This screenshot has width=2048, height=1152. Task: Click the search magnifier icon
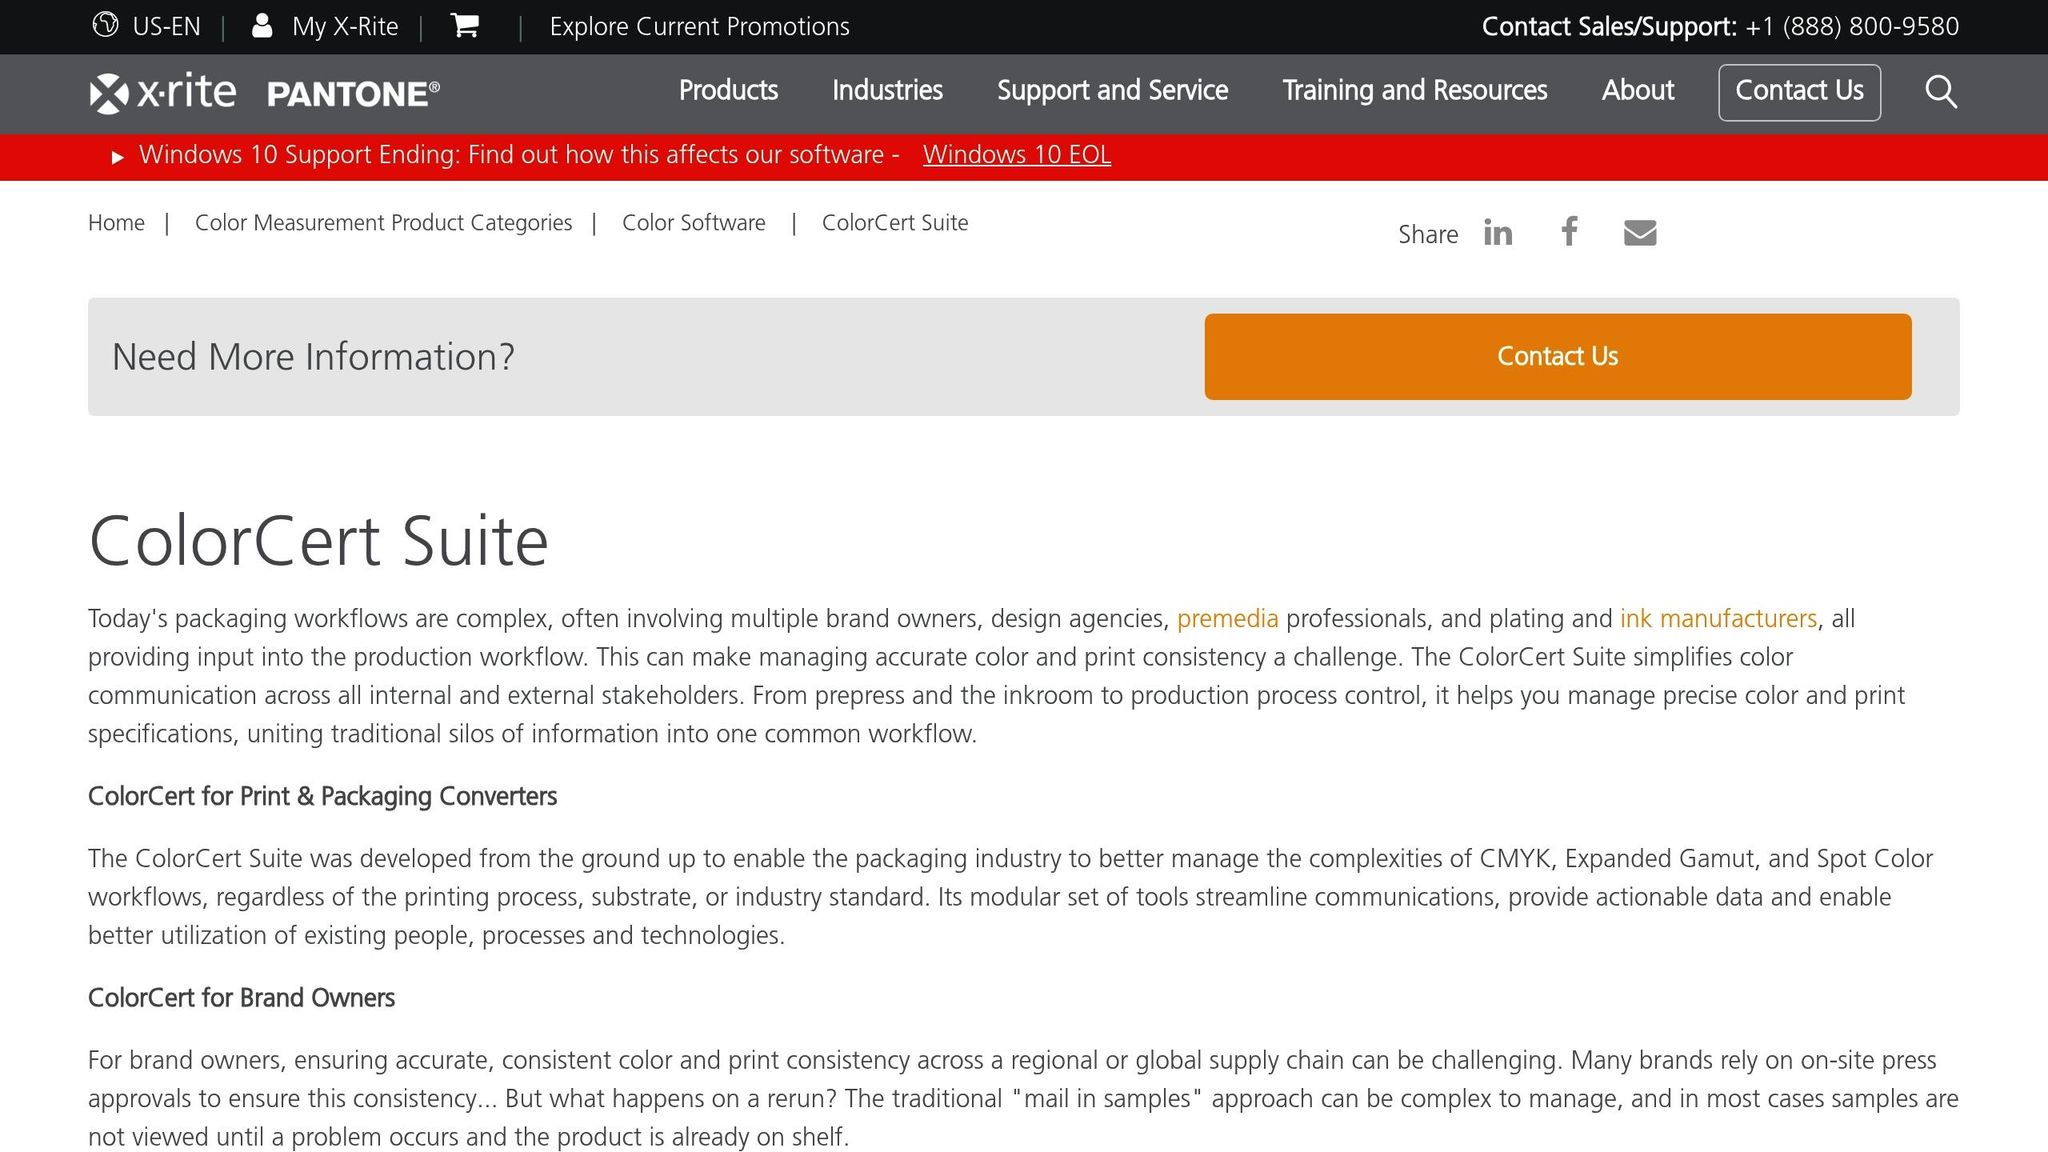1940,91
